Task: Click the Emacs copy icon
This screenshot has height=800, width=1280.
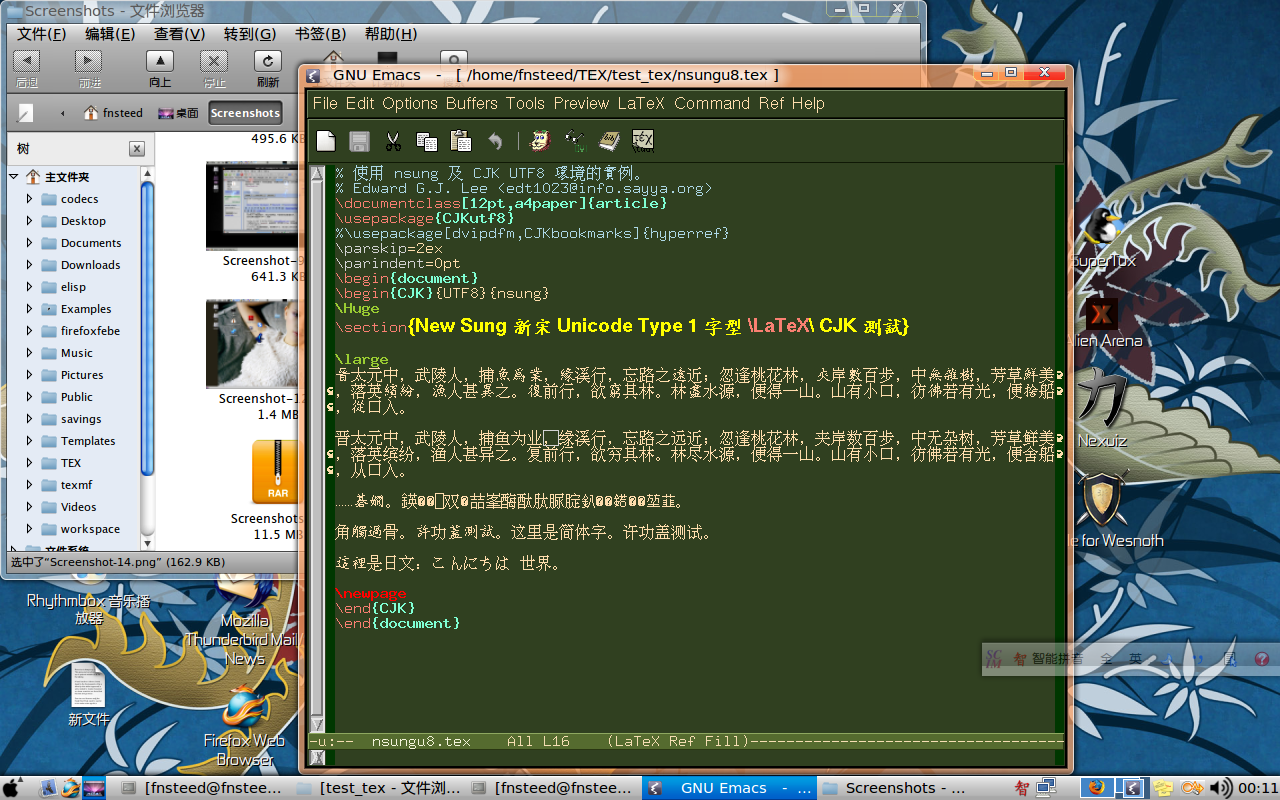Action: pyautogui.click(x=427, y=141)
